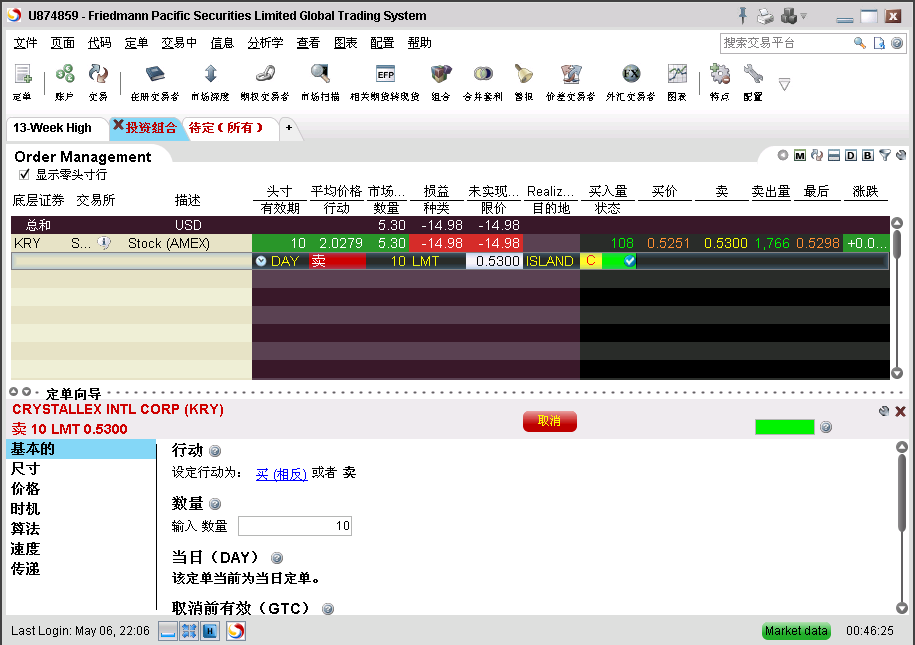This screenshot has width=915, height=645.
Task: Expand the toolbar overflow triangle after 配置
Action: point(784,84)
